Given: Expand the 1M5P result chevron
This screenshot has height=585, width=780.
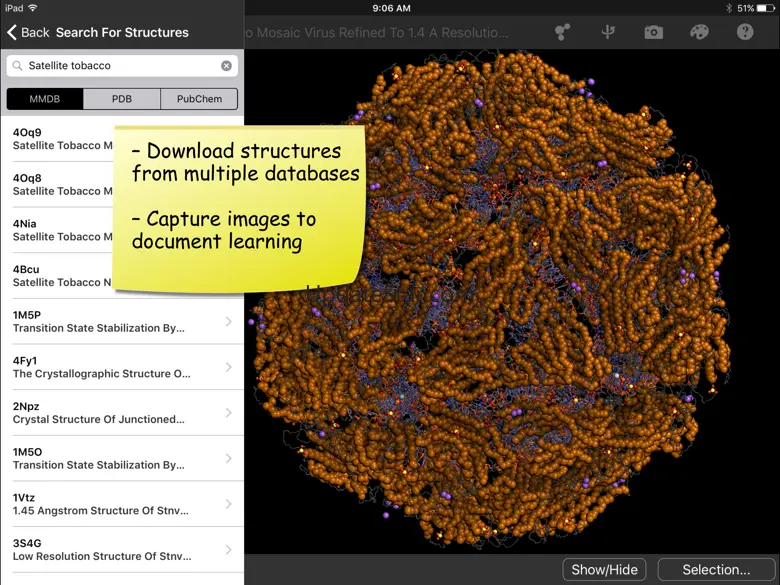Looking at the screenshot, I should (229, 321).
